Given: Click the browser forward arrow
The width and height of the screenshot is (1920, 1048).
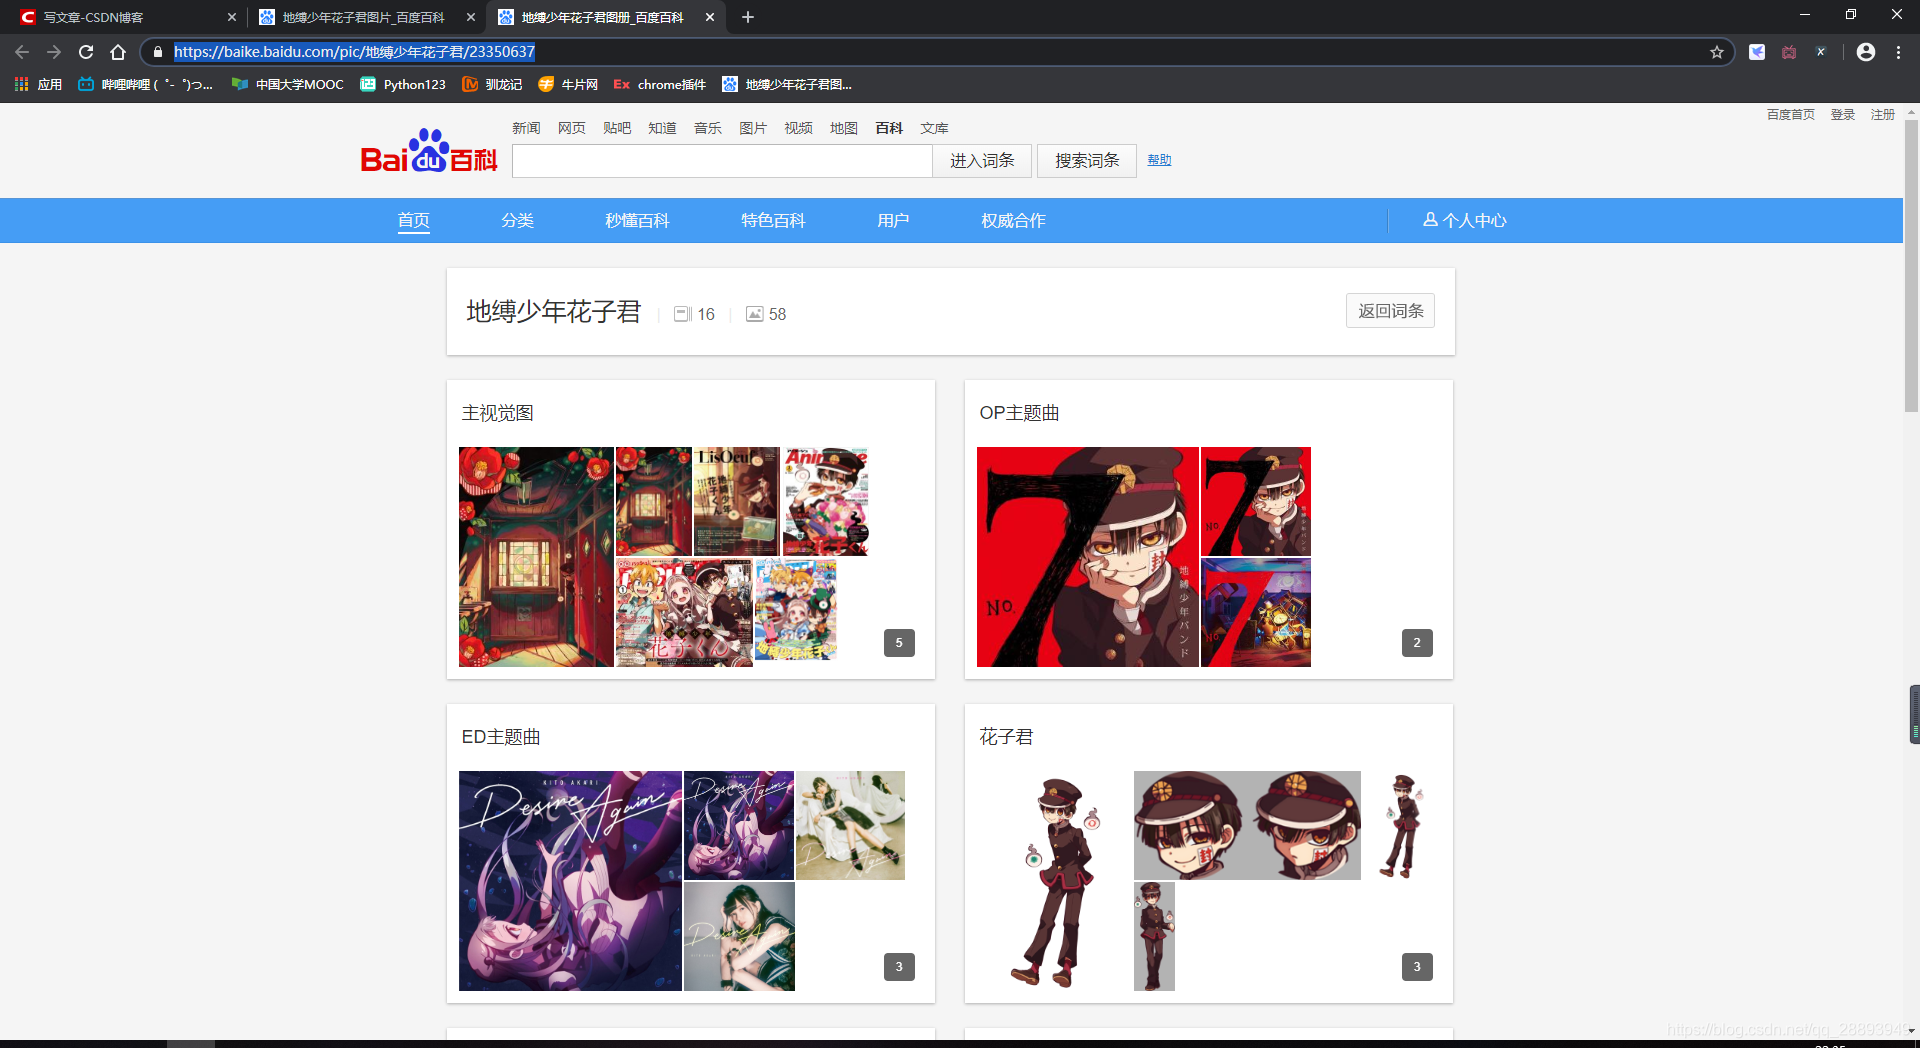Looking at the screenshot, I should click(x=54, y=52).
